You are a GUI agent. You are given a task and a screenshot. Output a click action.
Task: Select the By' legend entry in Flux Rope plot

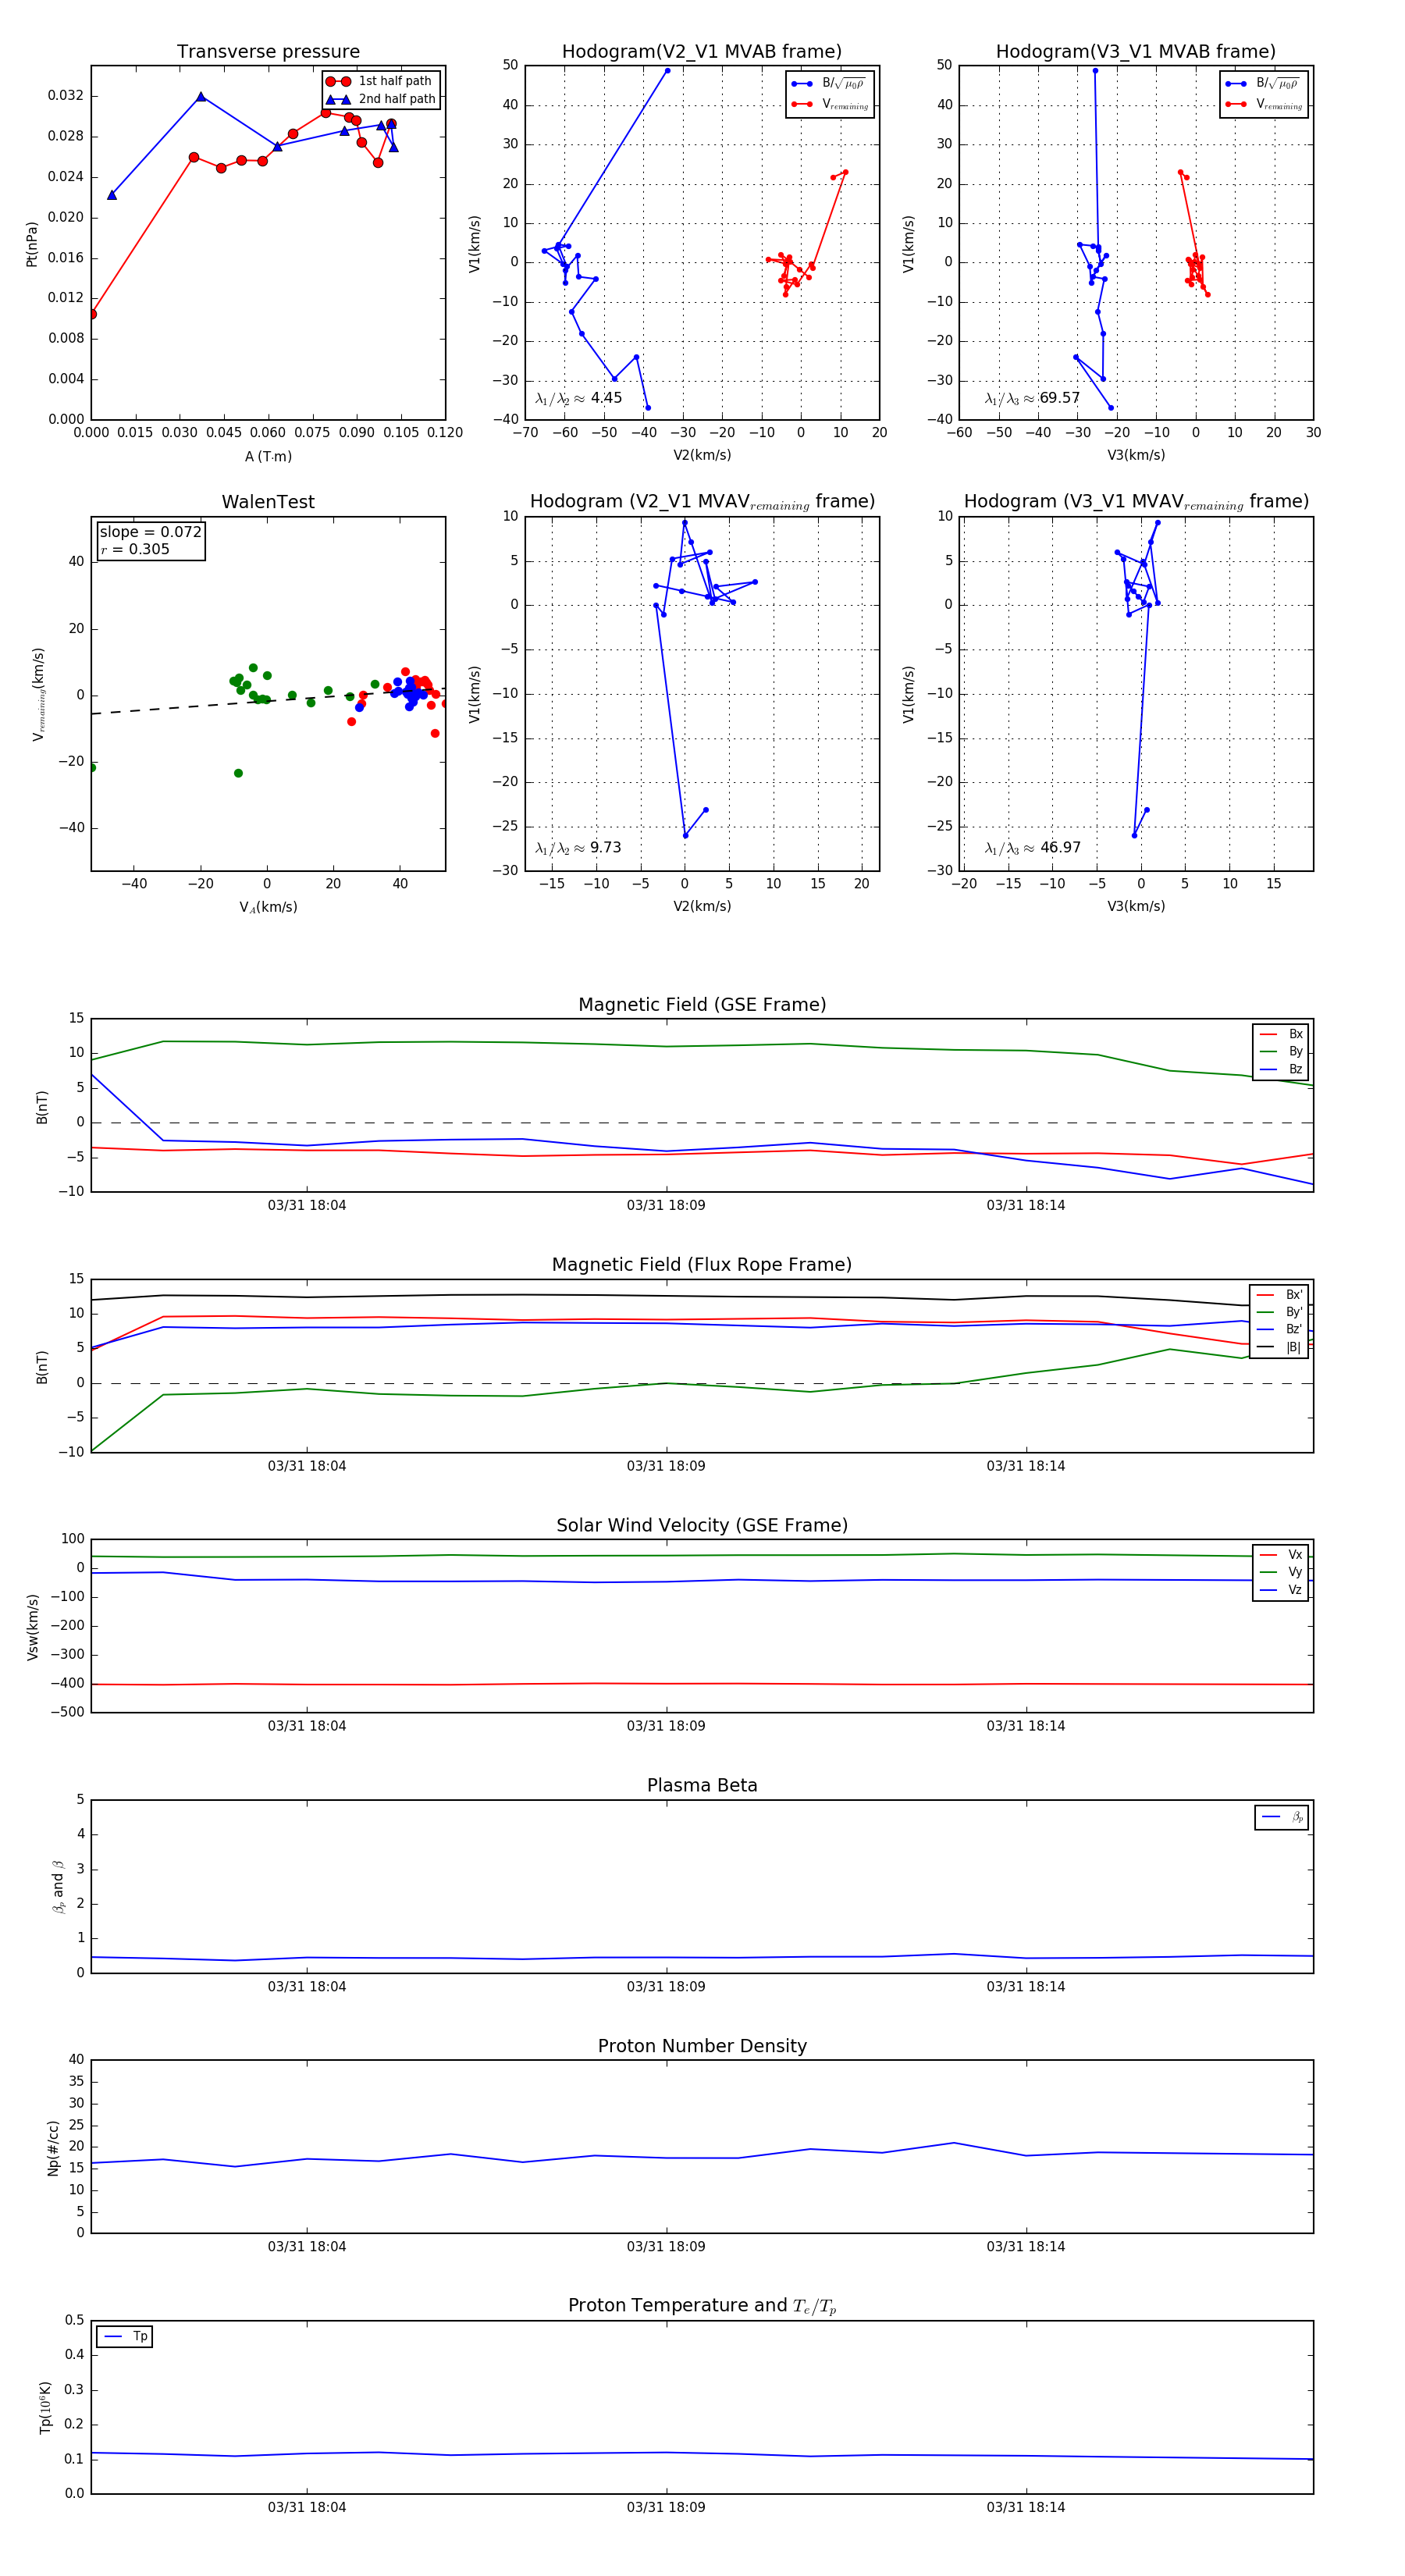pos(1279,1312)
